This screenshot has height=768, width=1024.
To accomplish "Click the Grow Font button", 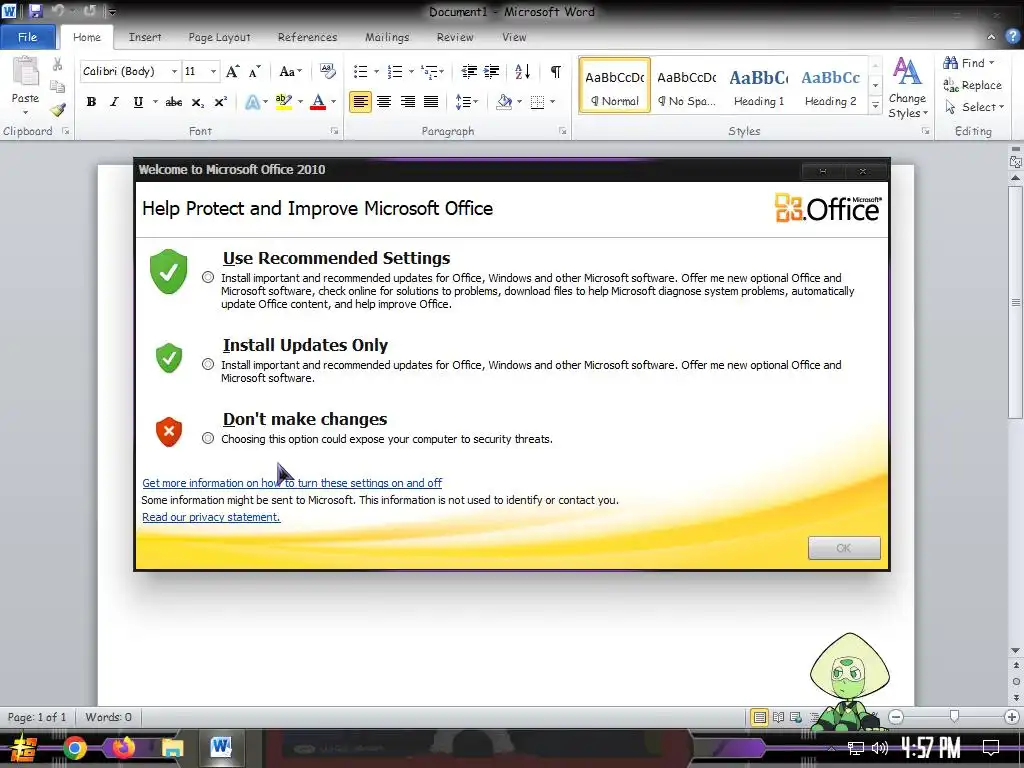I will pos(232,71).
